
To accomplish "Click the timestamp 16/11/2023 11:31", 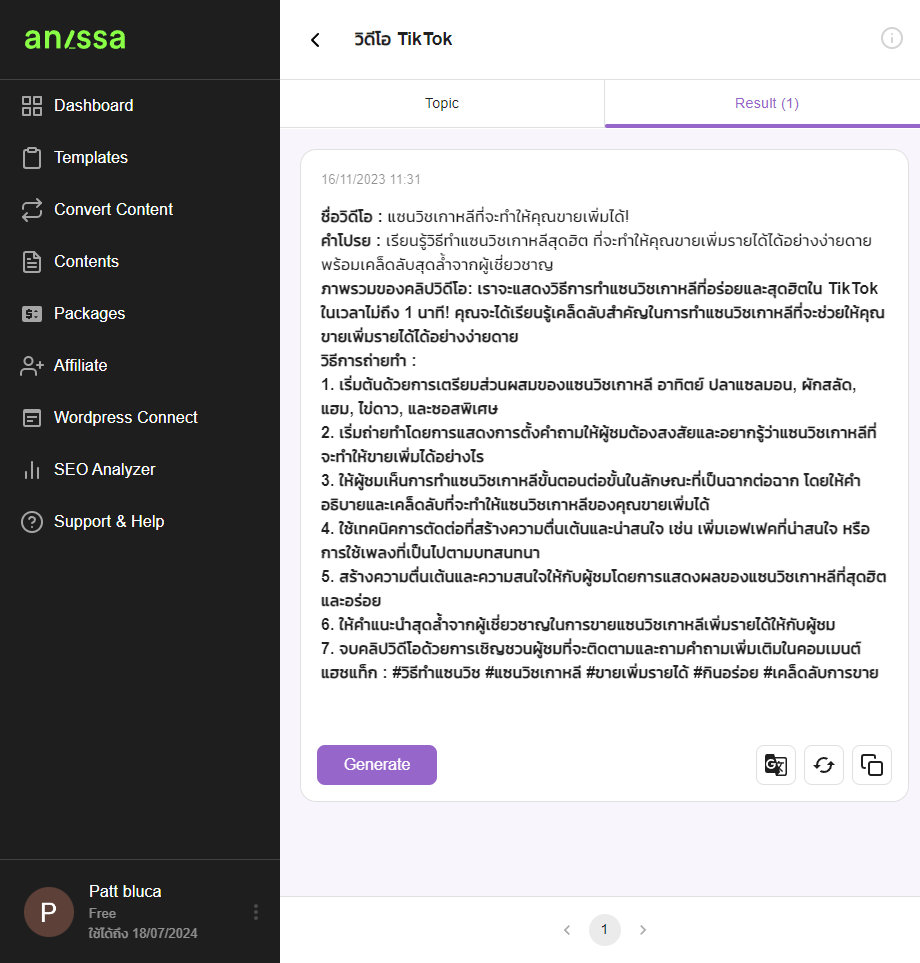I will (371, 179).
